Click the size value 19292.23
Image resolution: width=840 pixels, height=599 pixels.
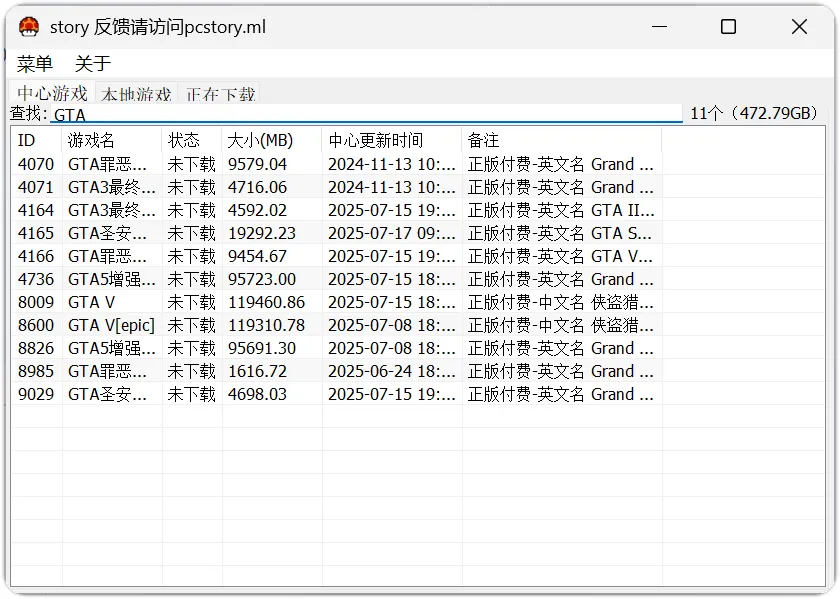(x=262, y=233)
